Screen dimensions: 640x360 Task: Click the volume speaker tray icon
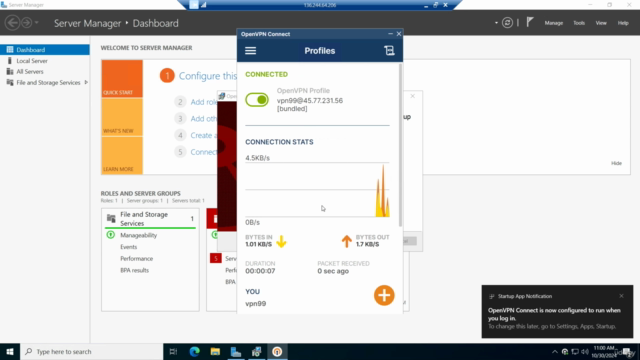tap(584, 352)
